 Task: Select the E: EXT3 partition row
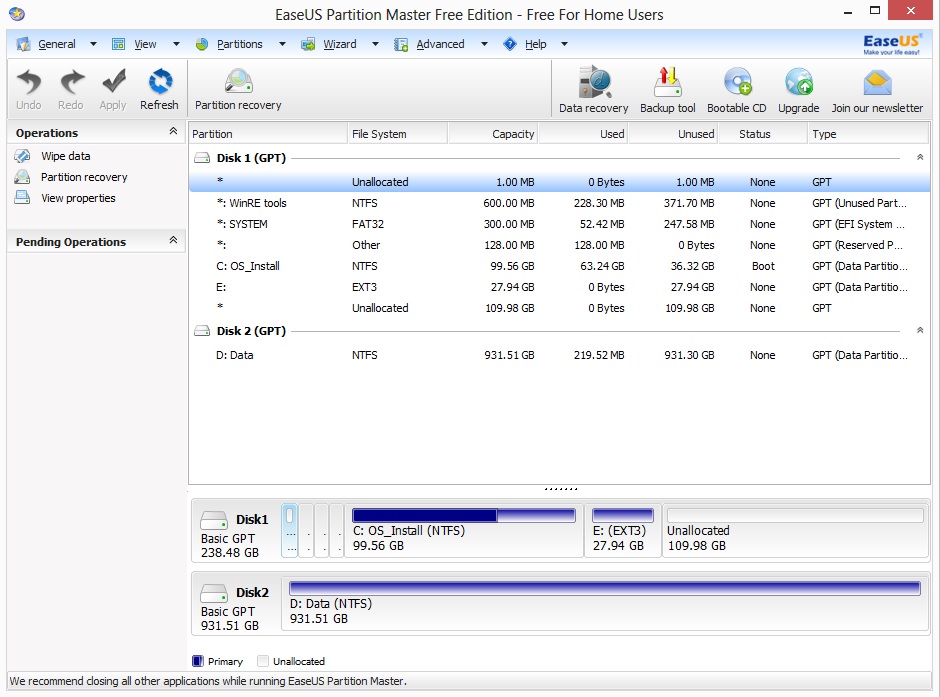click(559, 287)
